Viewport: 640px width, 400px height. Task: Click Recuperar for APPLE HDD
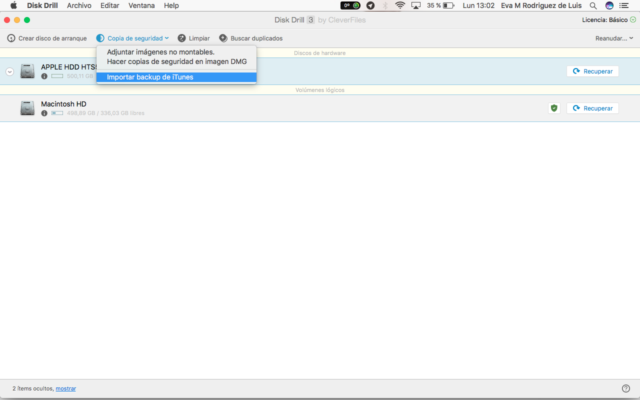pyautogui.click(x=593, y=71)
